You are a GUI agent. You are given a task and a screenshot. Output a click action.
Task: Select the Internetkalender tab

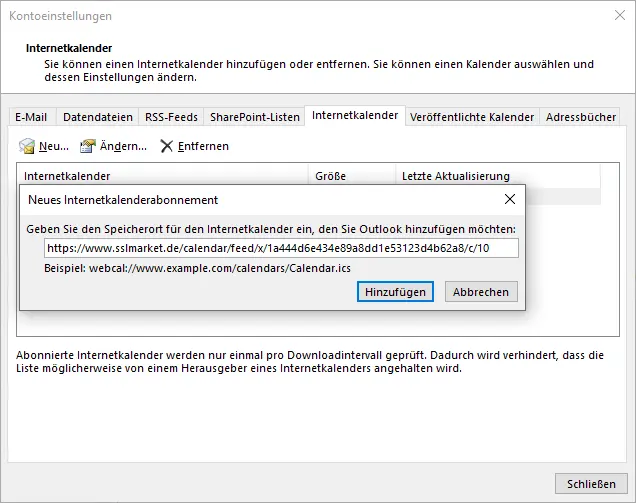[355, 116]
